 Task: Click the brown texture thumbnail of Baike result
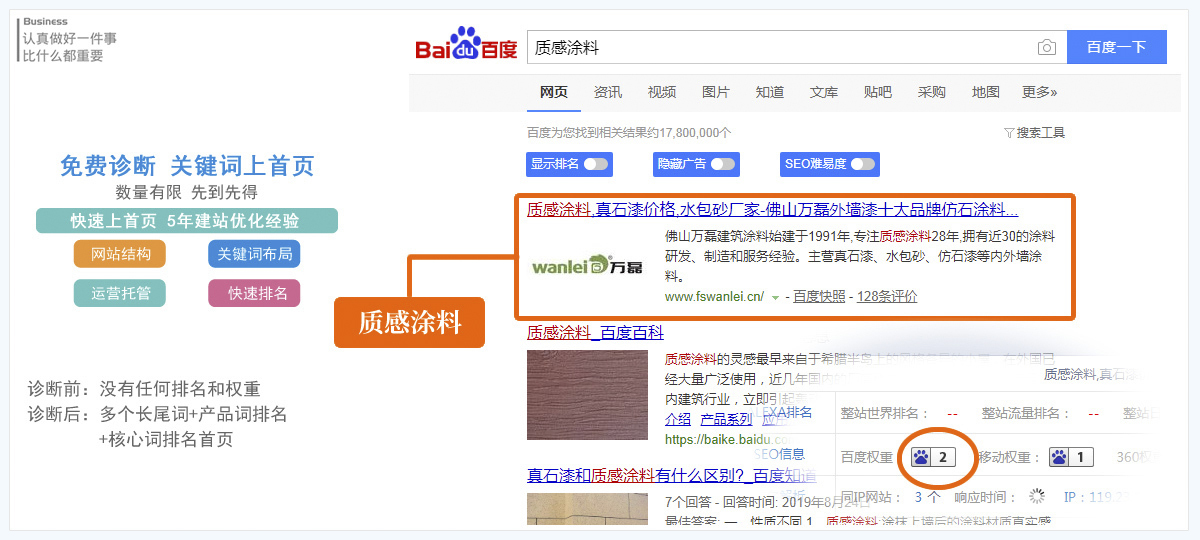pyautogui.click(x=588, y=395)
